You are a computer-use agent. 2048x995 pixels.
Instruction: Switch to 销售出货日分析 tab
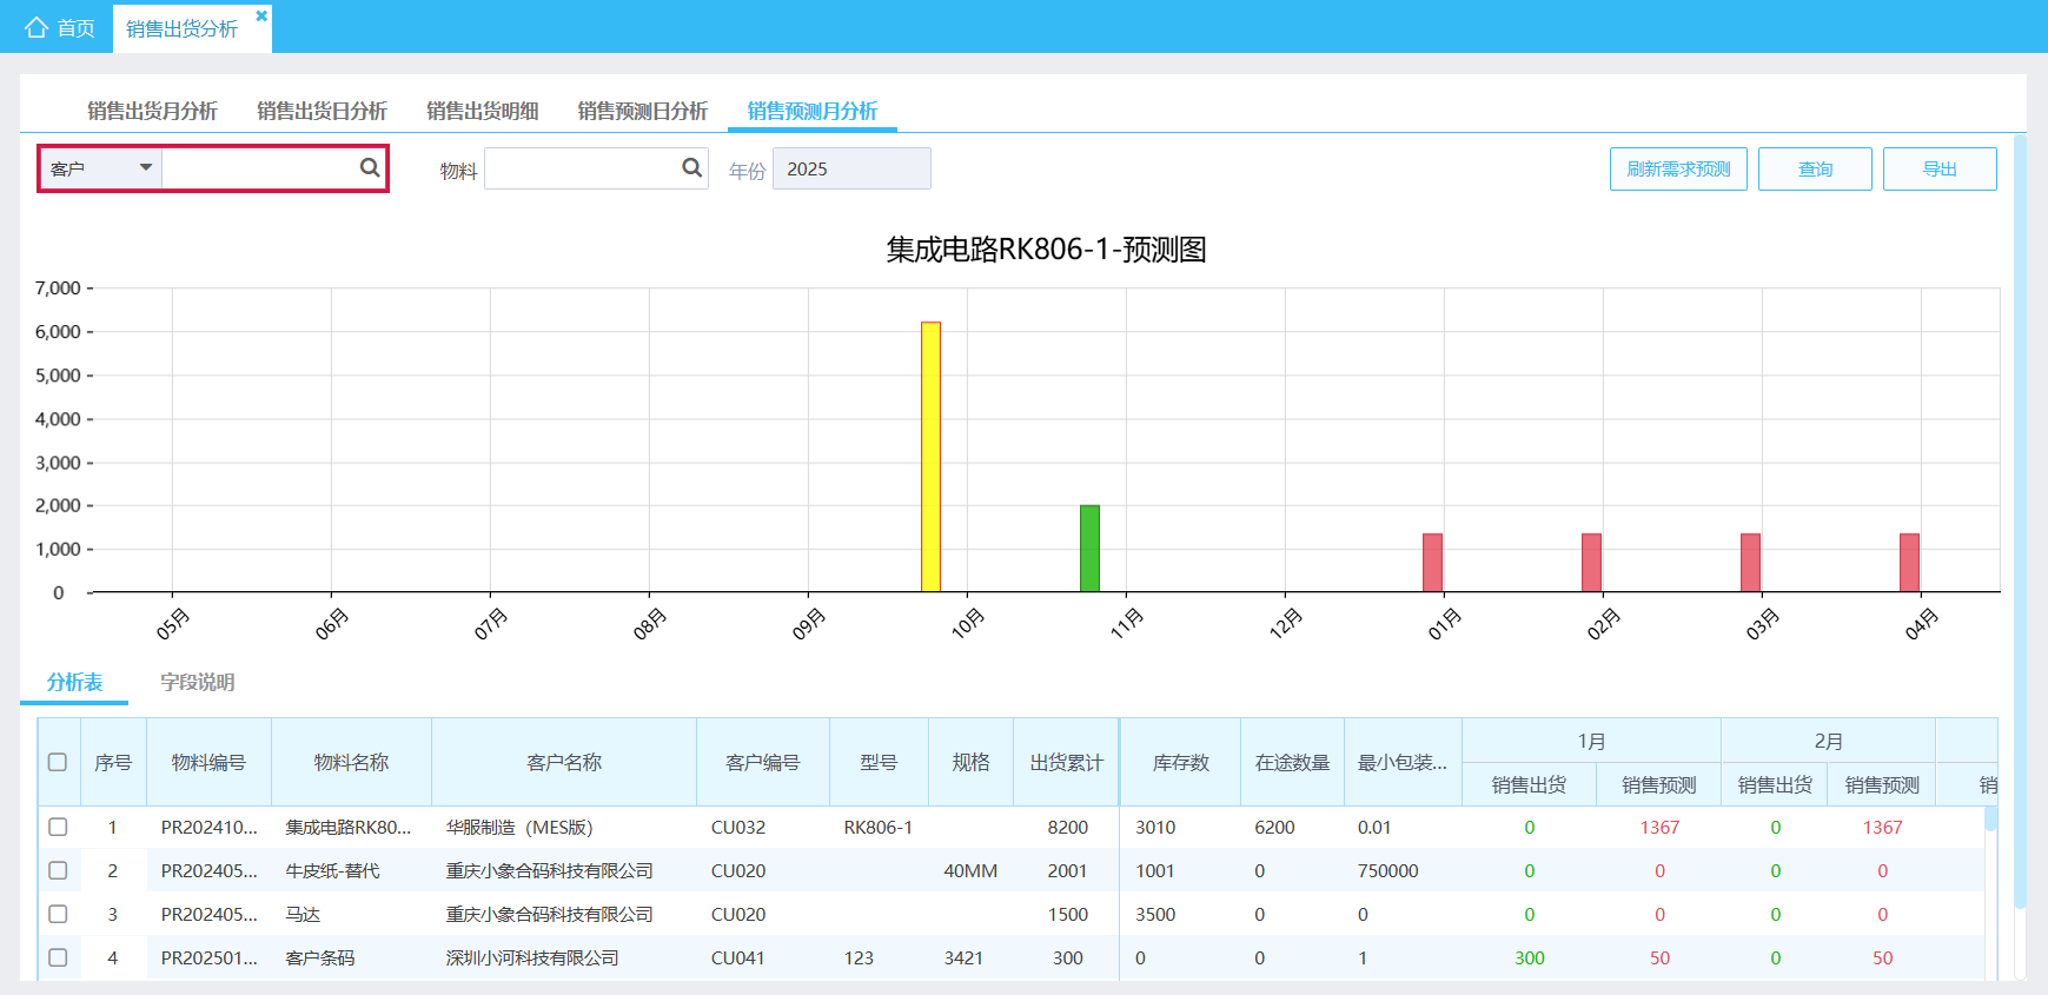pos(322,111)
